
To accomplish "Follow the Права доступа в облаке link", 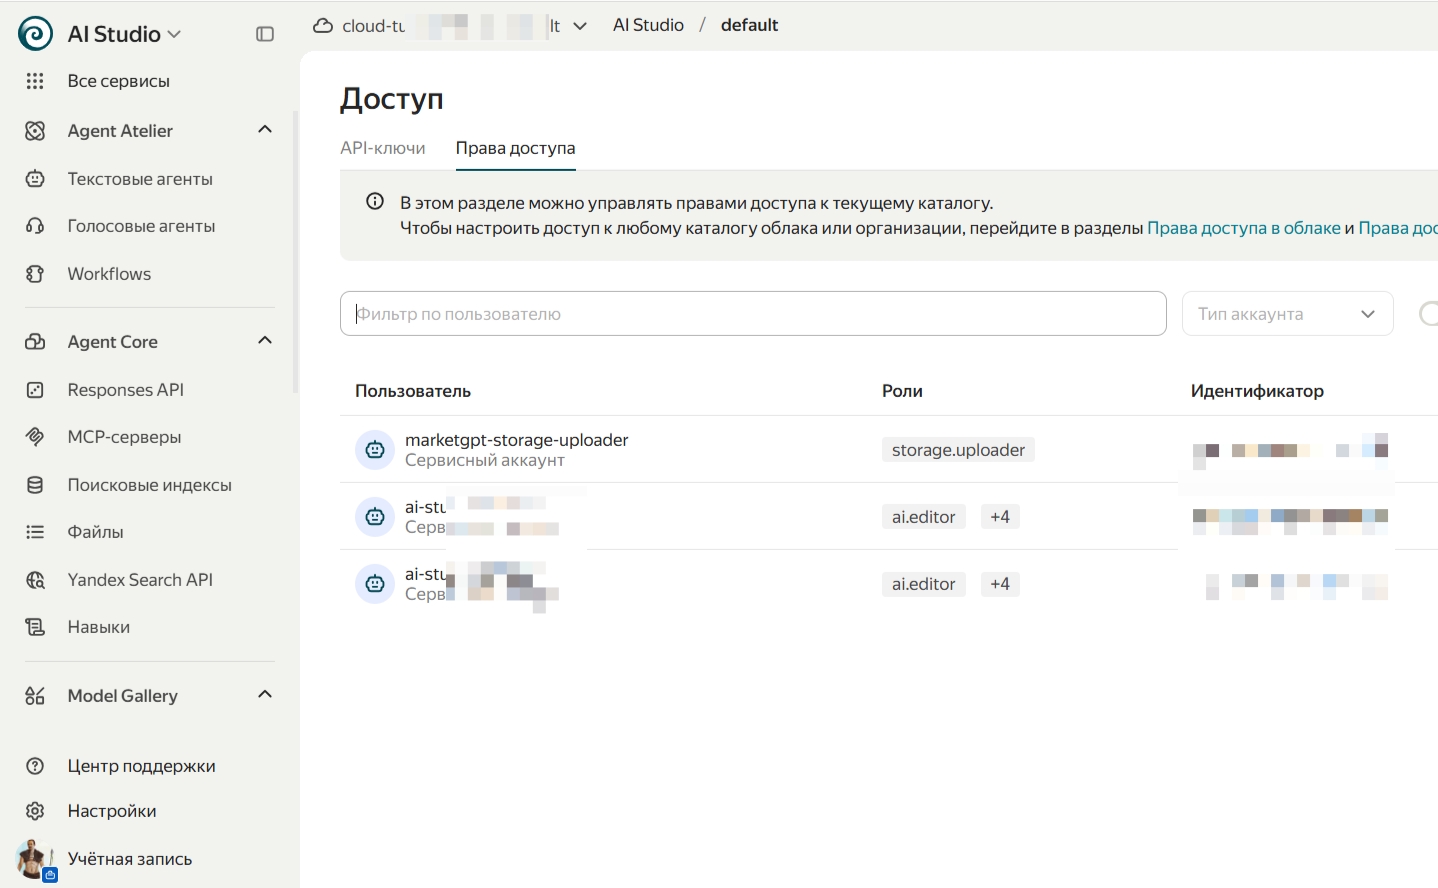I will click(1243, 228).
